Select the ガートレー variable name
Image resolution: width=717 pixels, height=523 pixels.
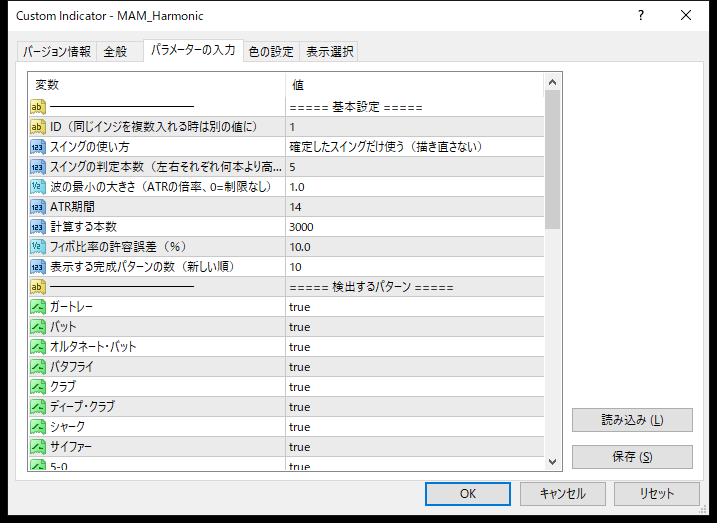[x=71, y=307]
